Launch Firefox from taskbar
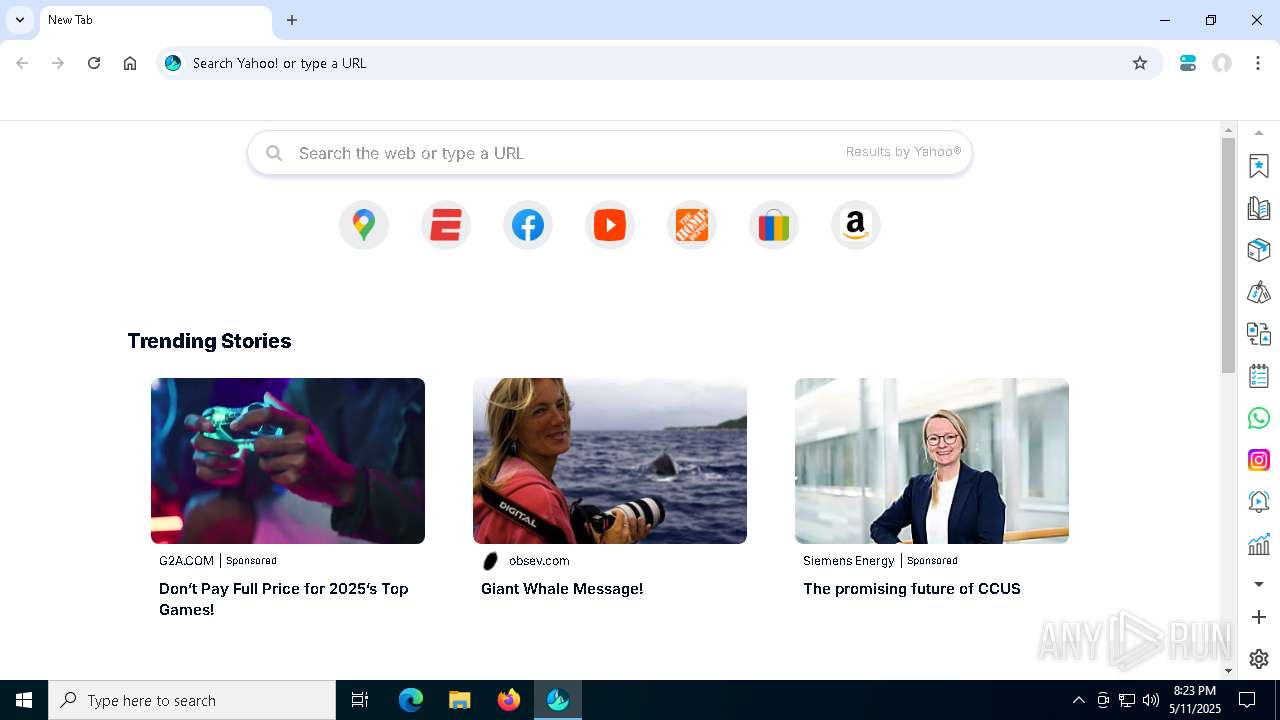 click(509, 700)
